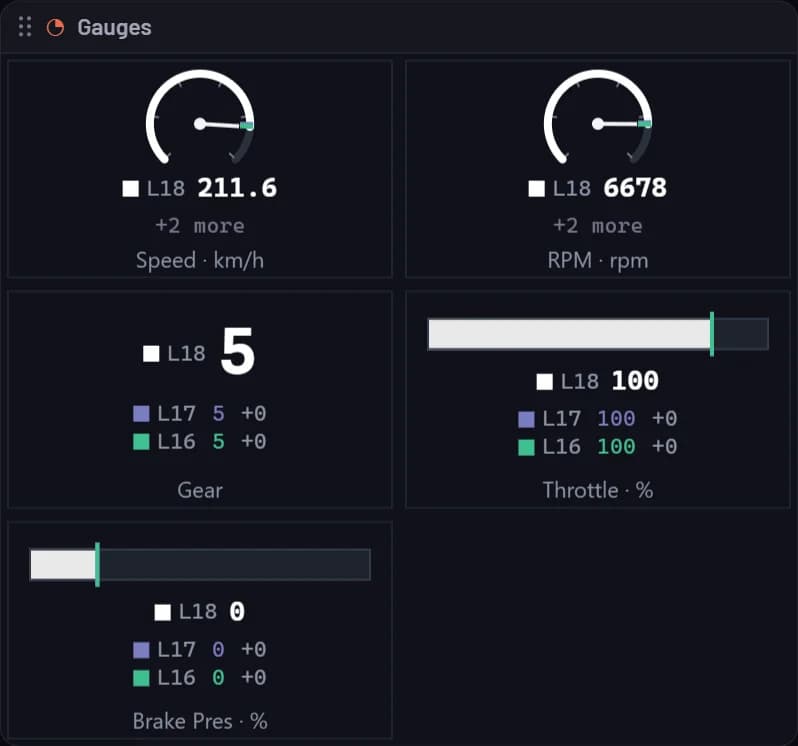Click the L17 label in the Brake Pres card

(176, 650)
